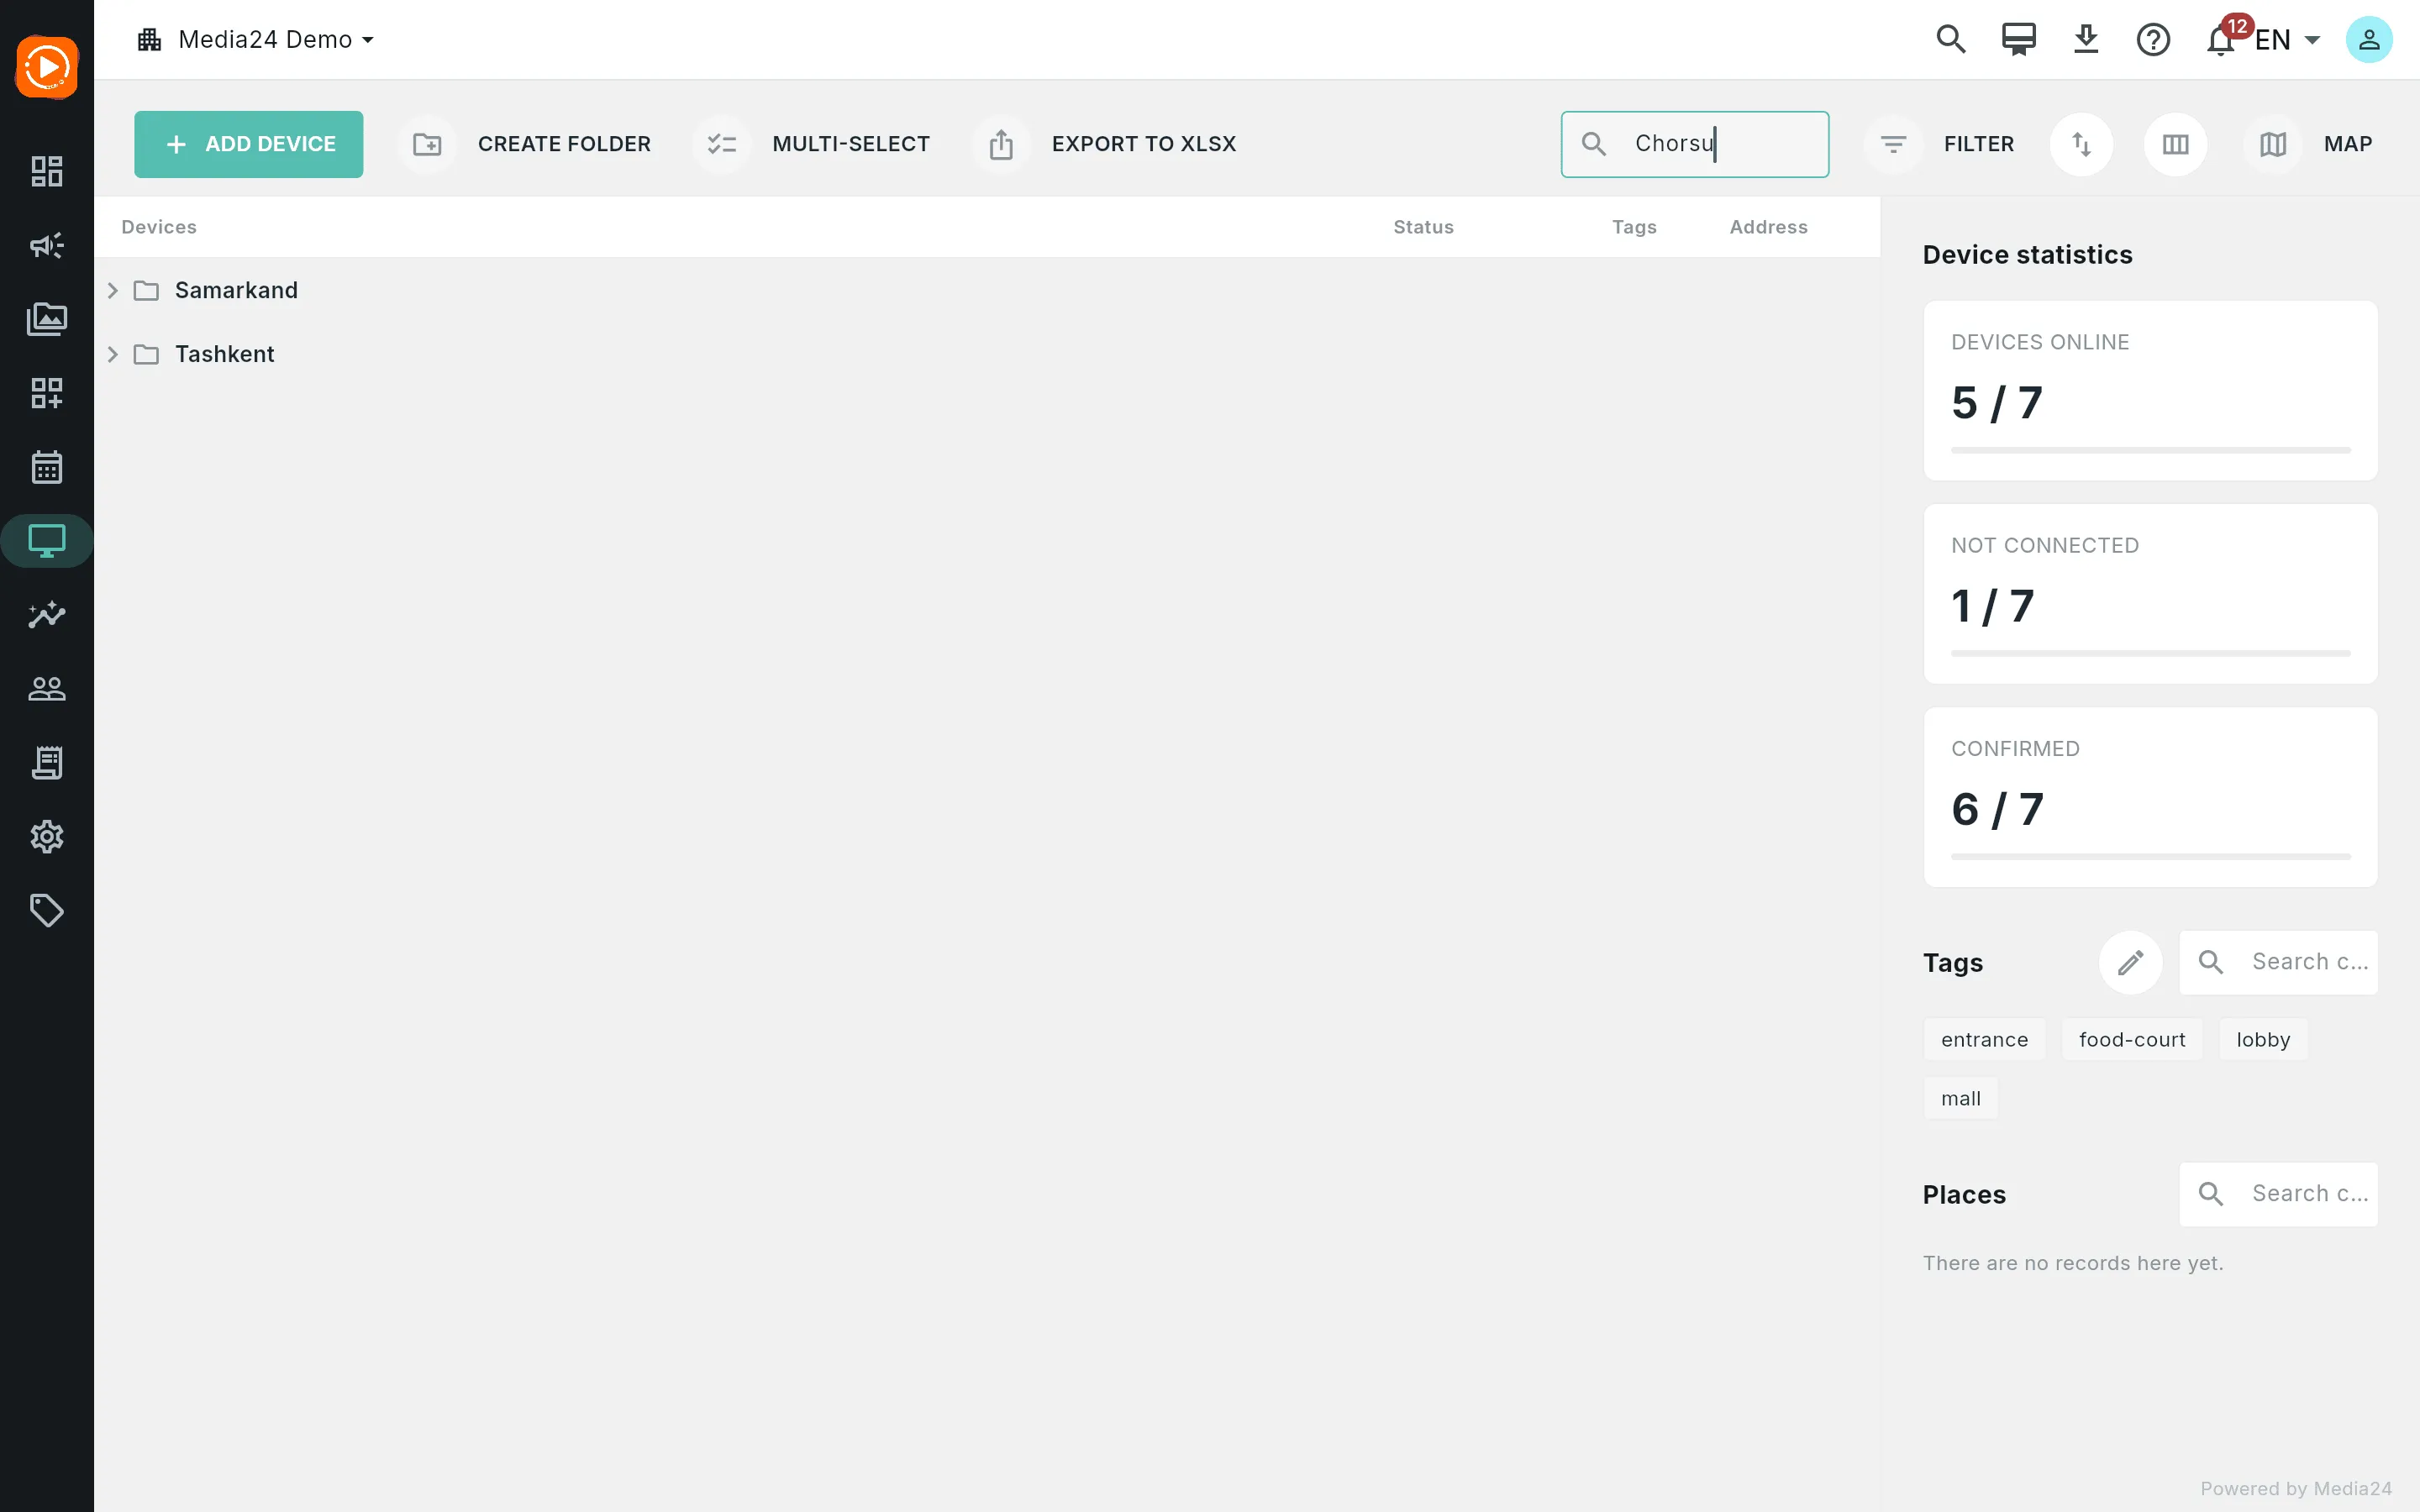Open the Media library sidebar icon
Image resolution: width=2420 pixels, height=1512 pixels.
pos(47,319)
